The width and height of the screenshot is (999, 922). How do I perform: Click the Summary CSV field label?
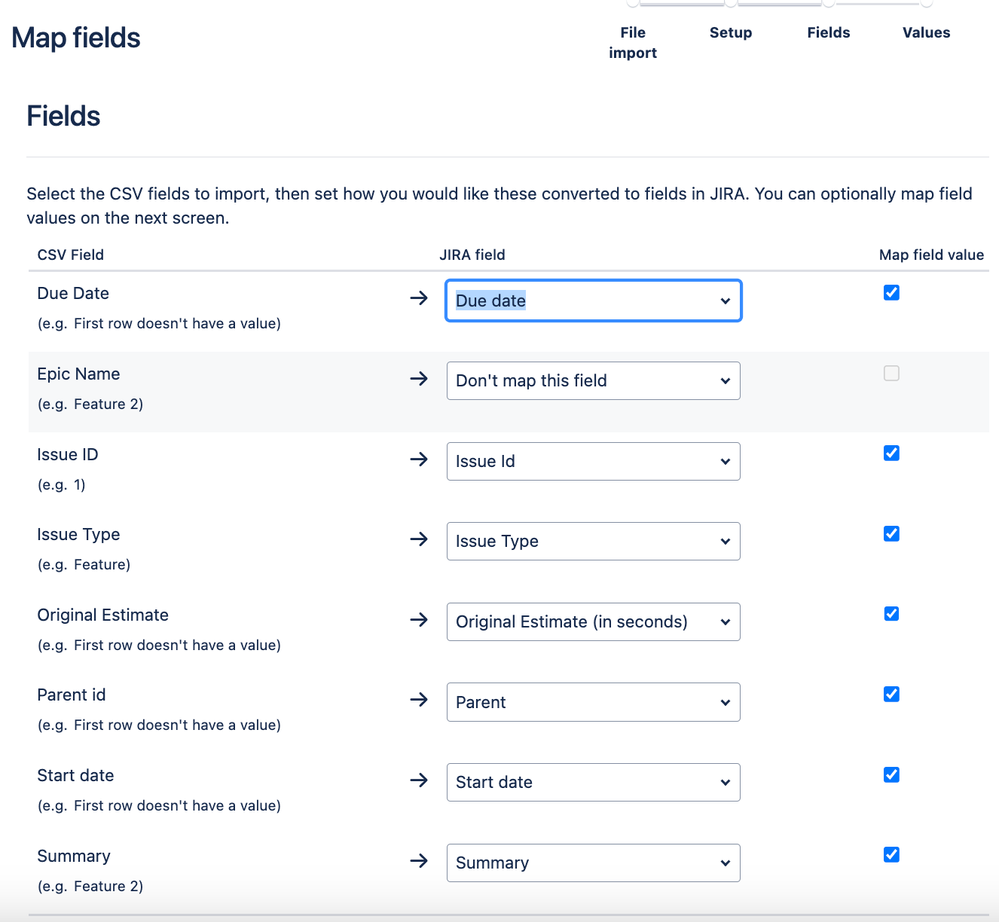(73, 856)
